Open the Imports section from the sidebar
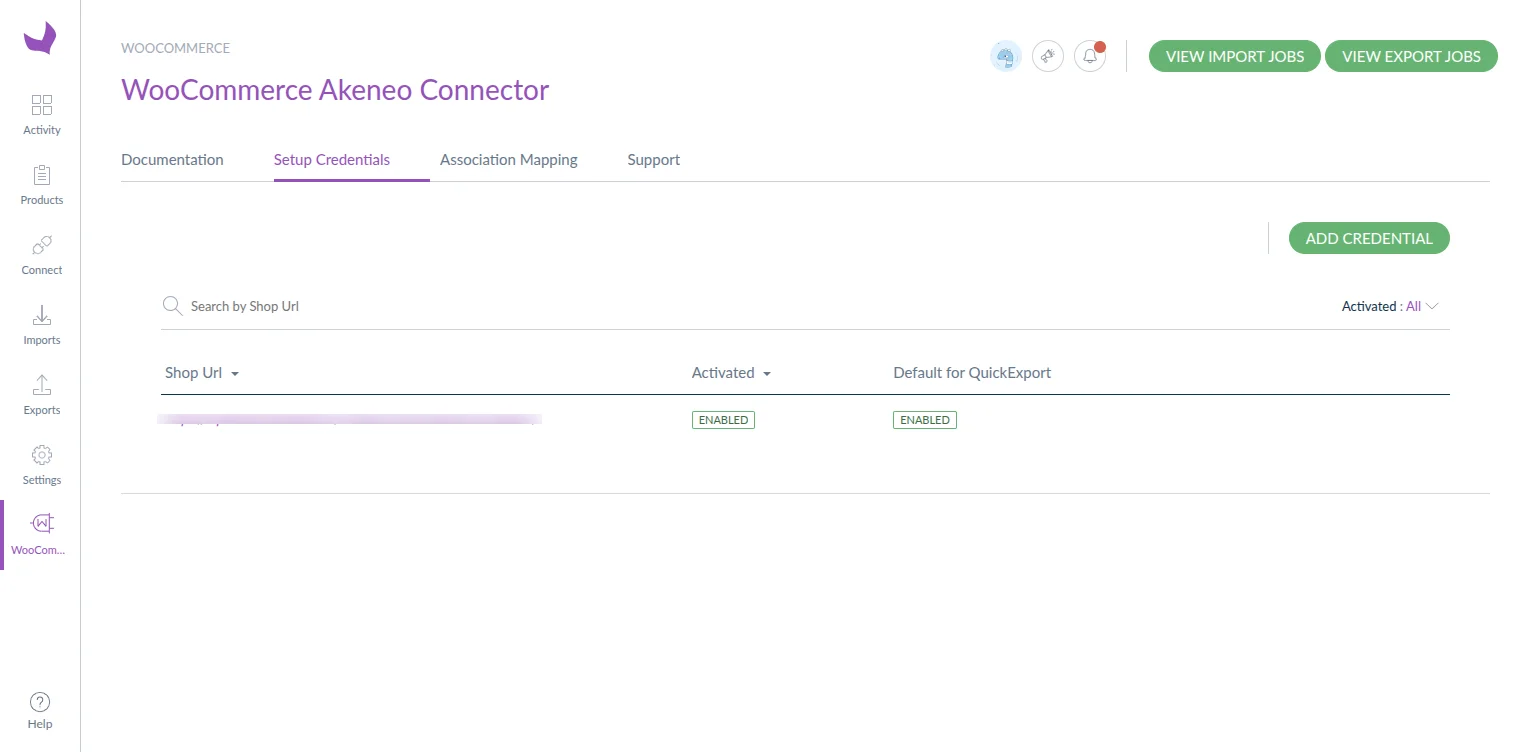The width and height of the screenshot is (1530, 755). (x=41, y=324)
